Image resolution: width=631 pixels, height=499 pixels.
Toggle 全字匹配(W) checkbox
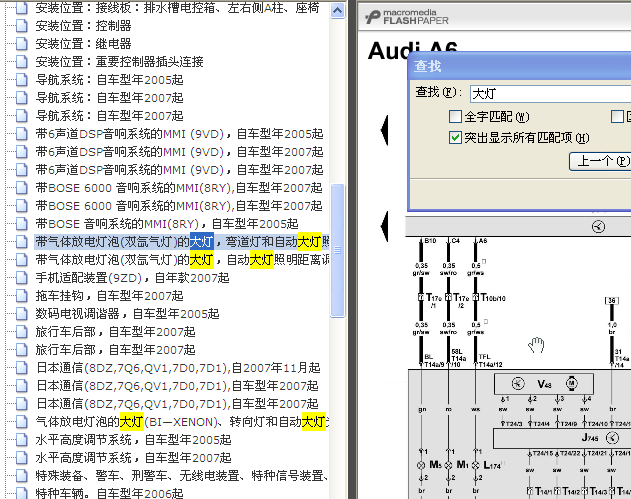[455, 117]
